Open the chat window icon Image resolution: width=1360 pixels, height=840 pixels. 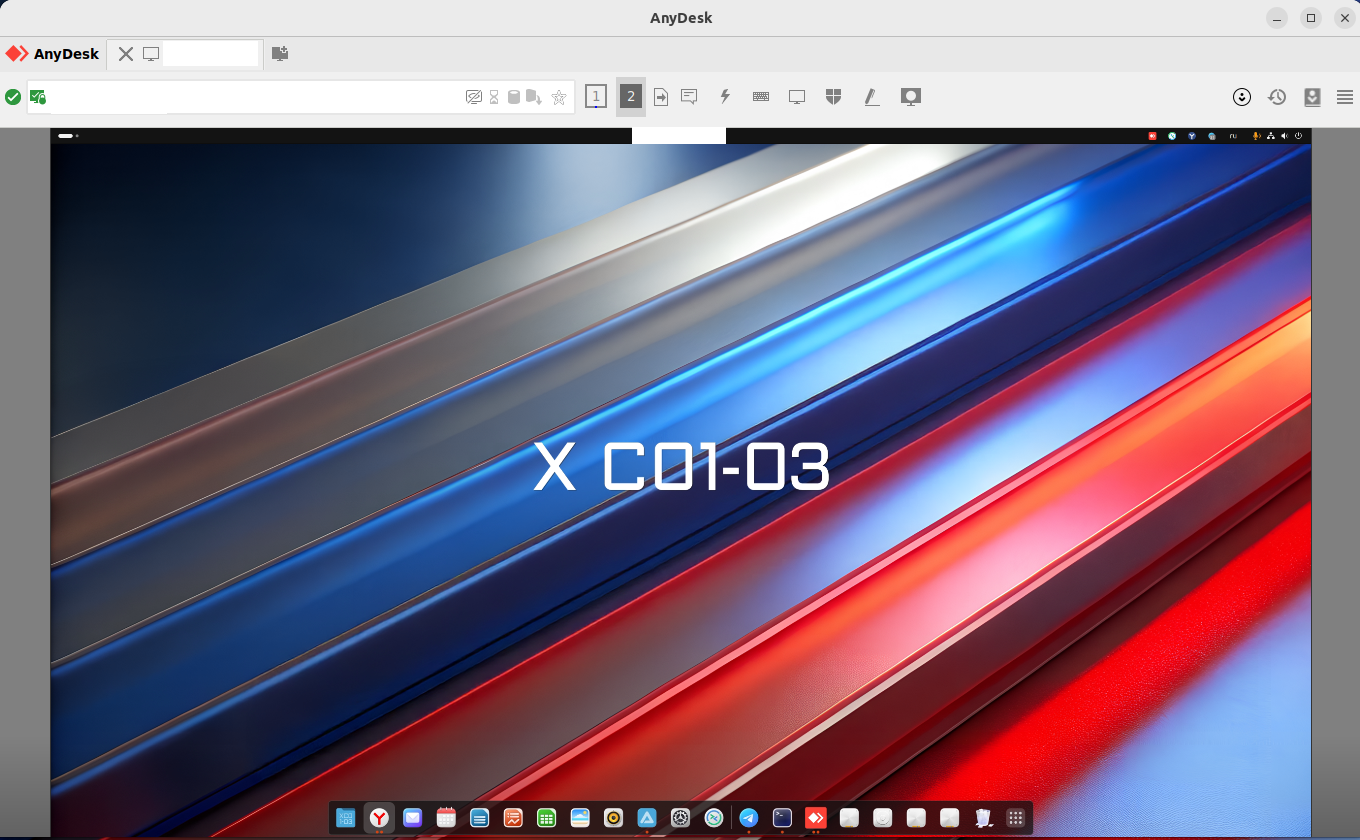coord(689,97)
